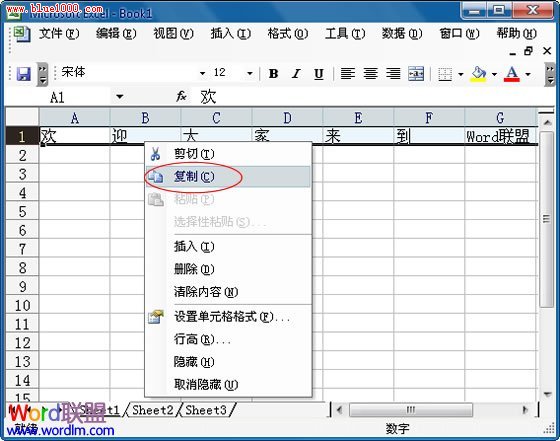Click horizontal scrollbar left arrow
Image resolution: width=560 pixels, height=441 pixels.
click(x=339, y=410)
